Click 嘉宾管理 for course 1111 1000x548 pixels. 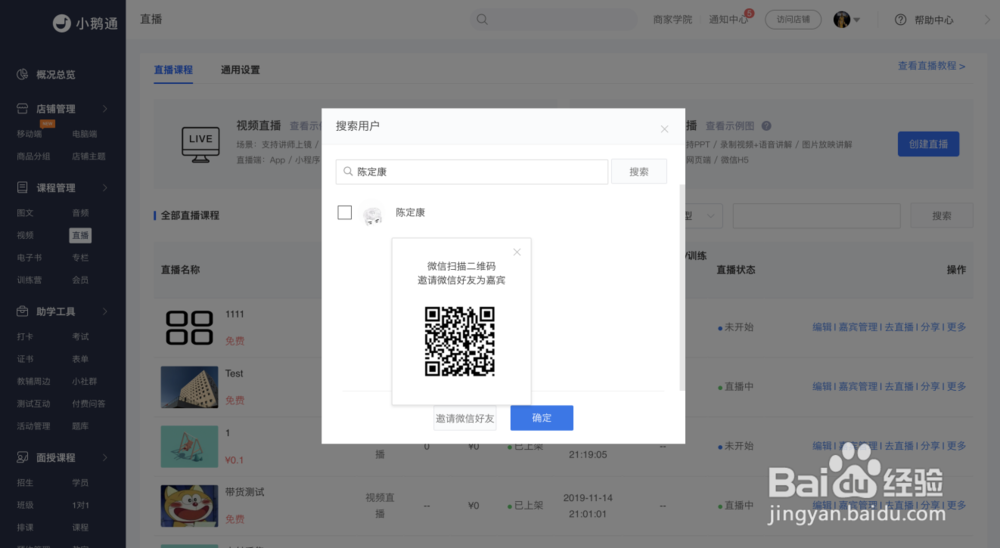pyautogui.click(x=858, y=327)
